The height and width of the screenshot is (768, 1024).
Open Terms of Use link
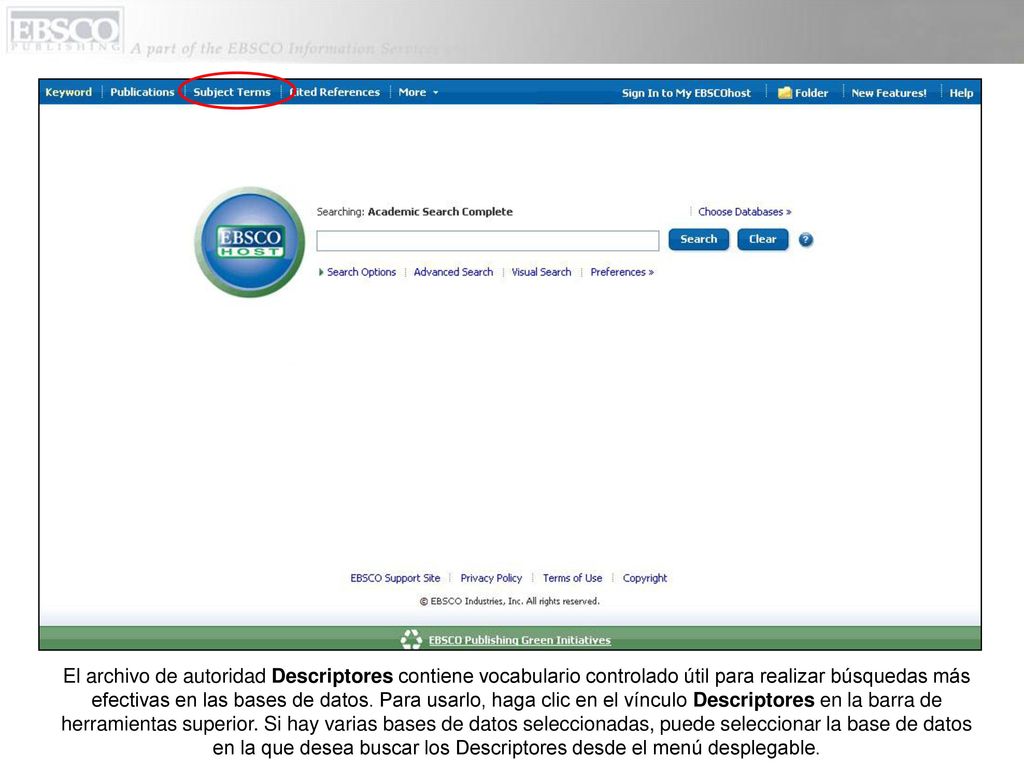tap(572, 578)
